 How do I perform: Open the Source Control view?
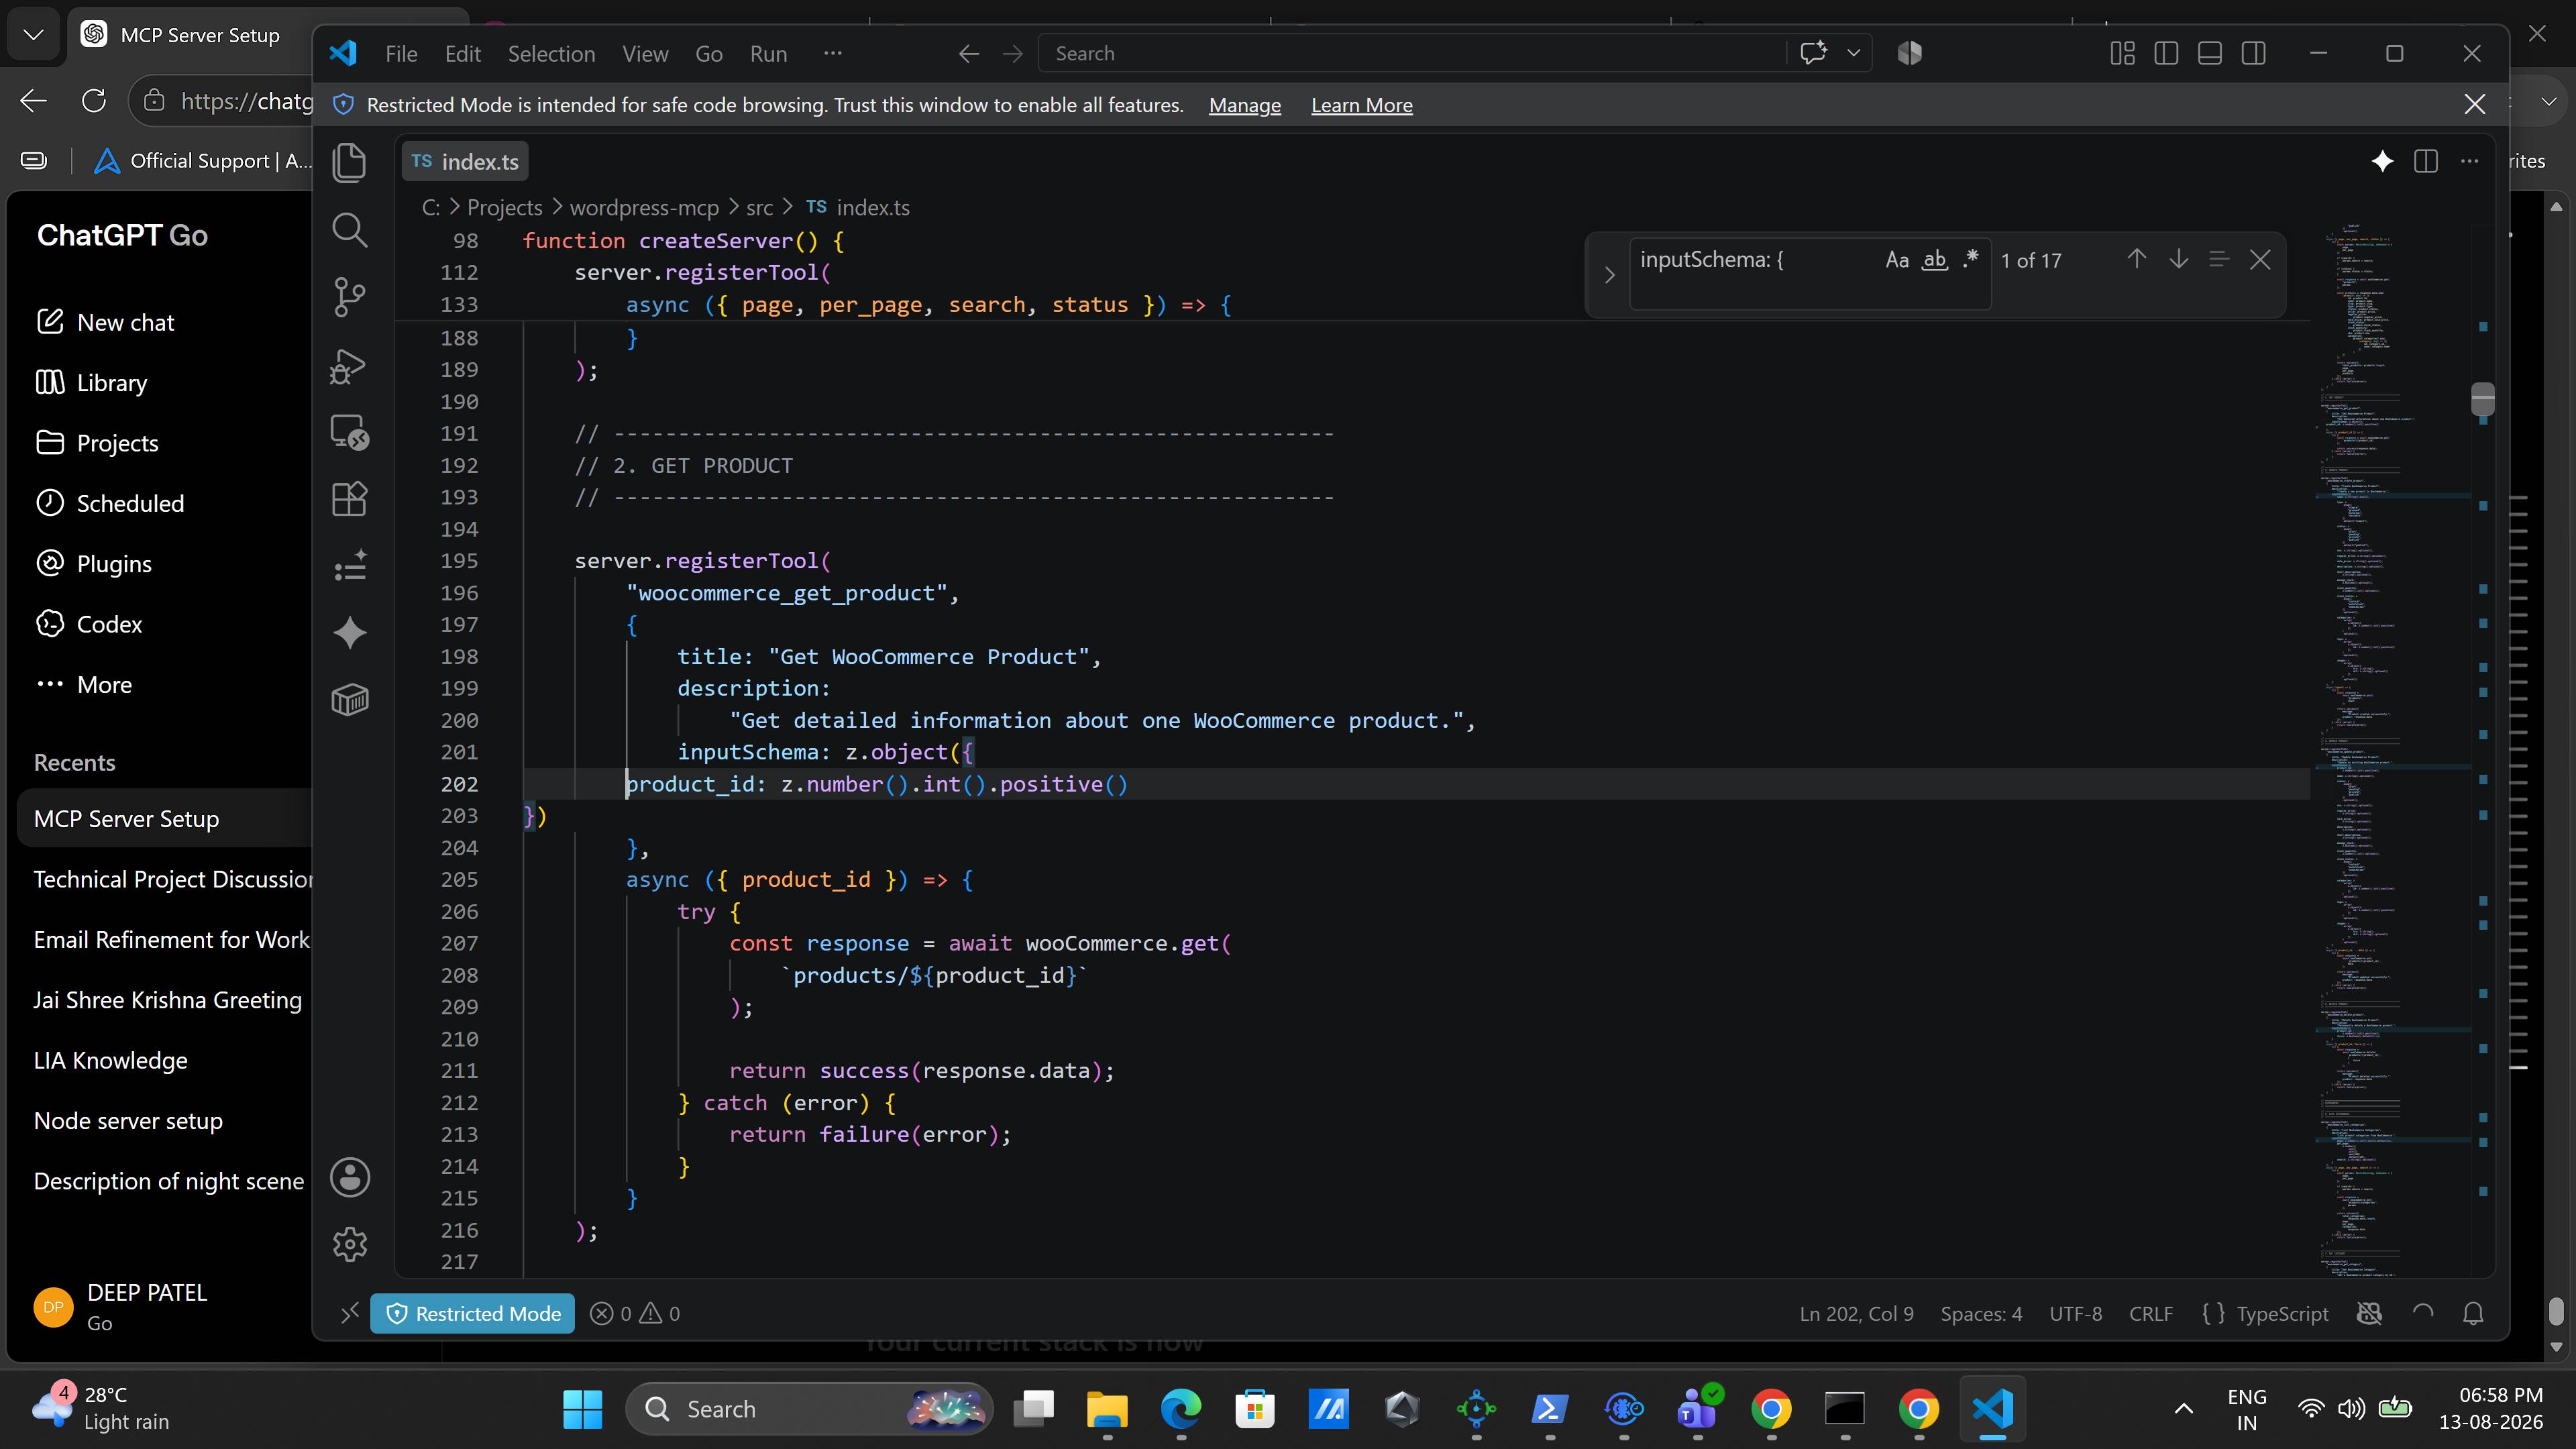[349, 297]
